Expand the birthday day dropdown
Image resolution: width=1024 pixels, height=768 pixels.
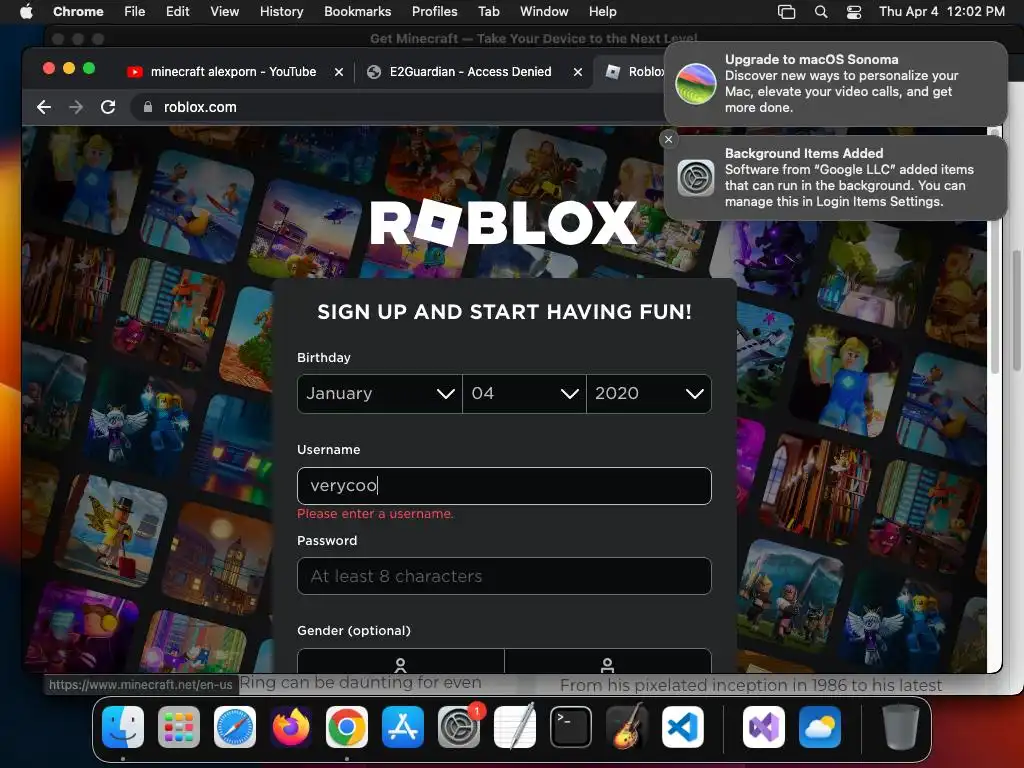[x=524, y=394]
